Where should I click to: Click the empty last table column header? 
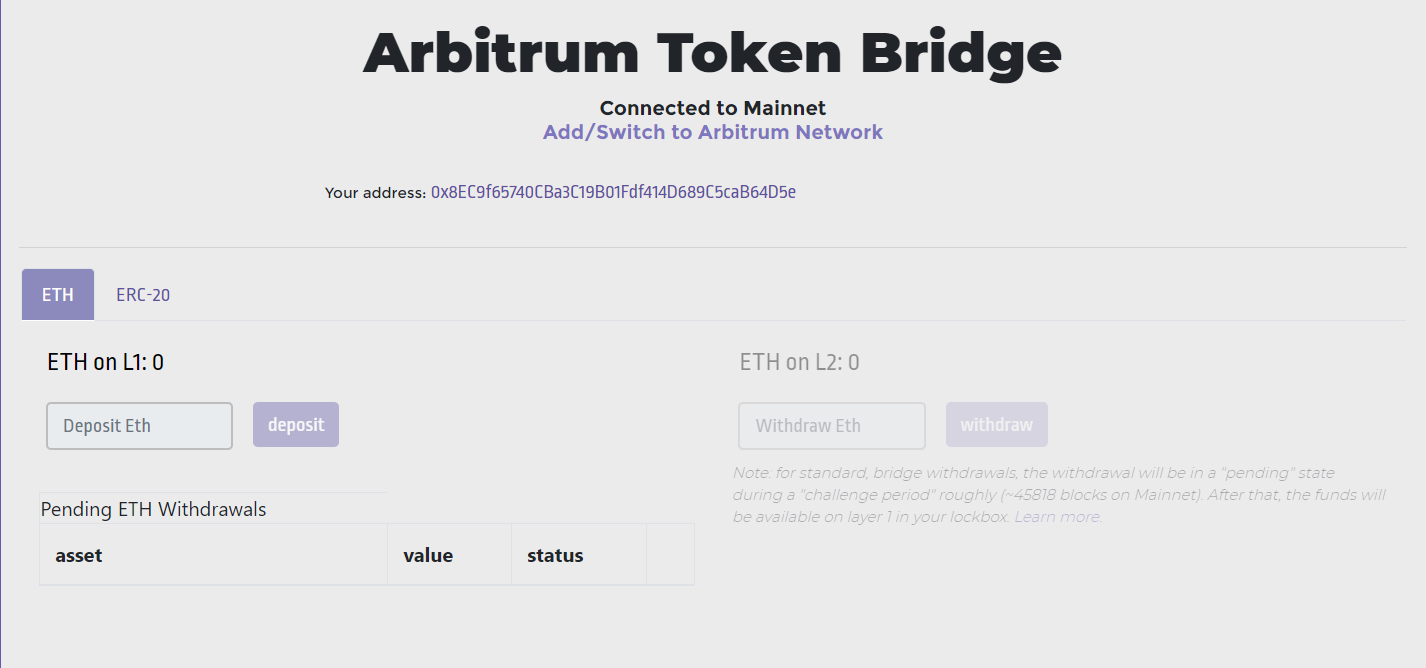pos(670,555)
